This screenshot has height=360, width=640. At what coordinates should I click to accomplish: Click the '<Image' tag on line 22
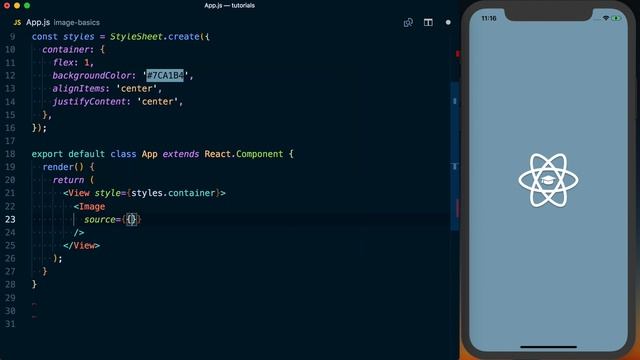click(x=89, y=207)
